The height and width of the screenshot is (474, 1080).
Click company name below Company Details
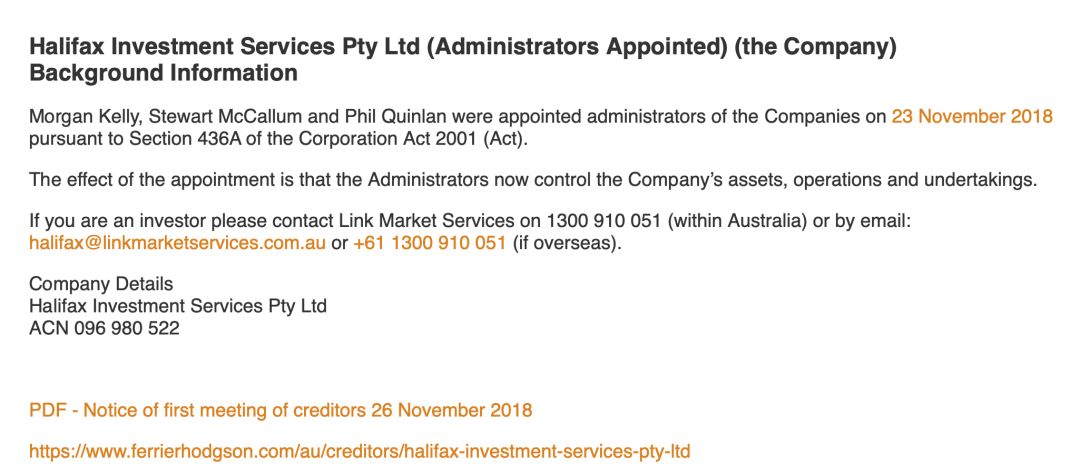(x=178, y=306)
